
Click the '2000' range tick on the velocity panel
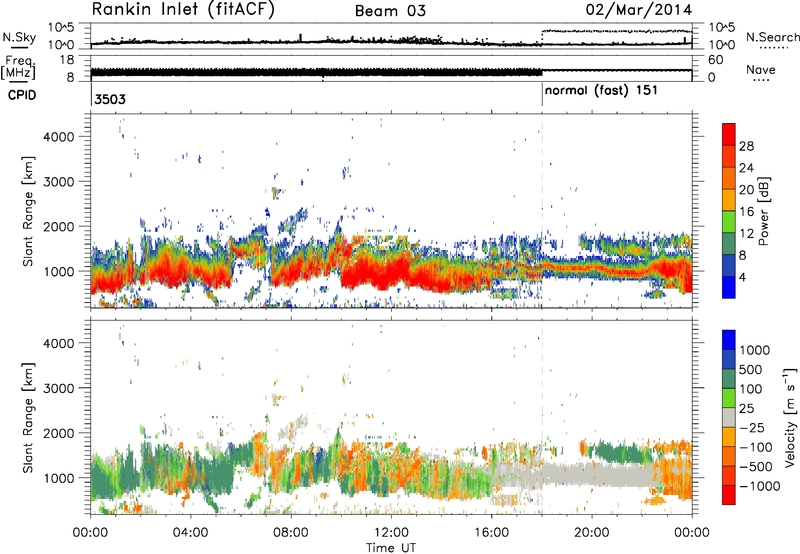[59, 433]
